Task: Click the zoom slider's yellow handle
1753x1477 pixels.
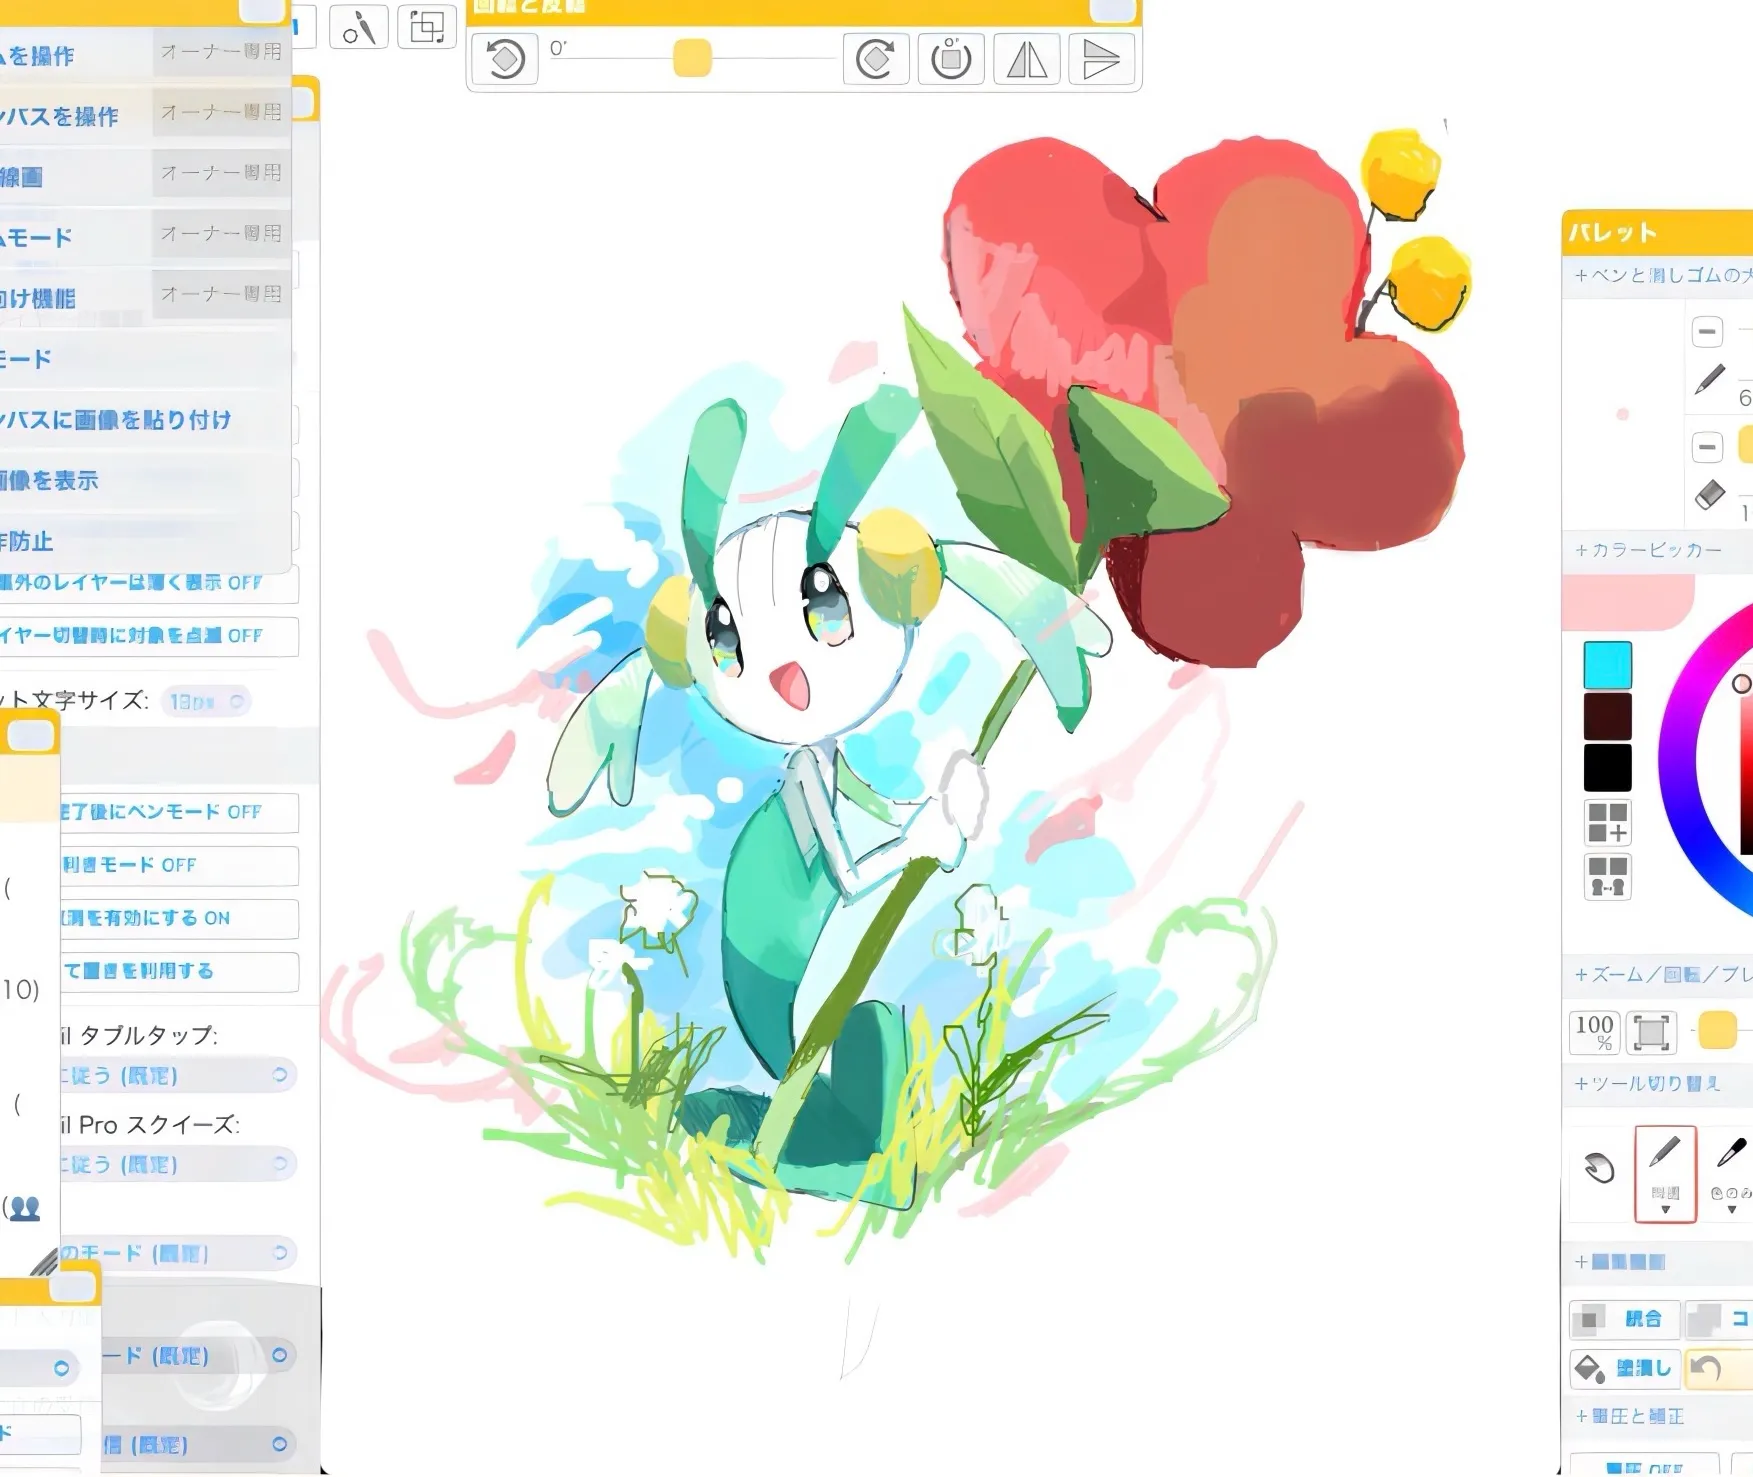Action: (1717, 1030)
